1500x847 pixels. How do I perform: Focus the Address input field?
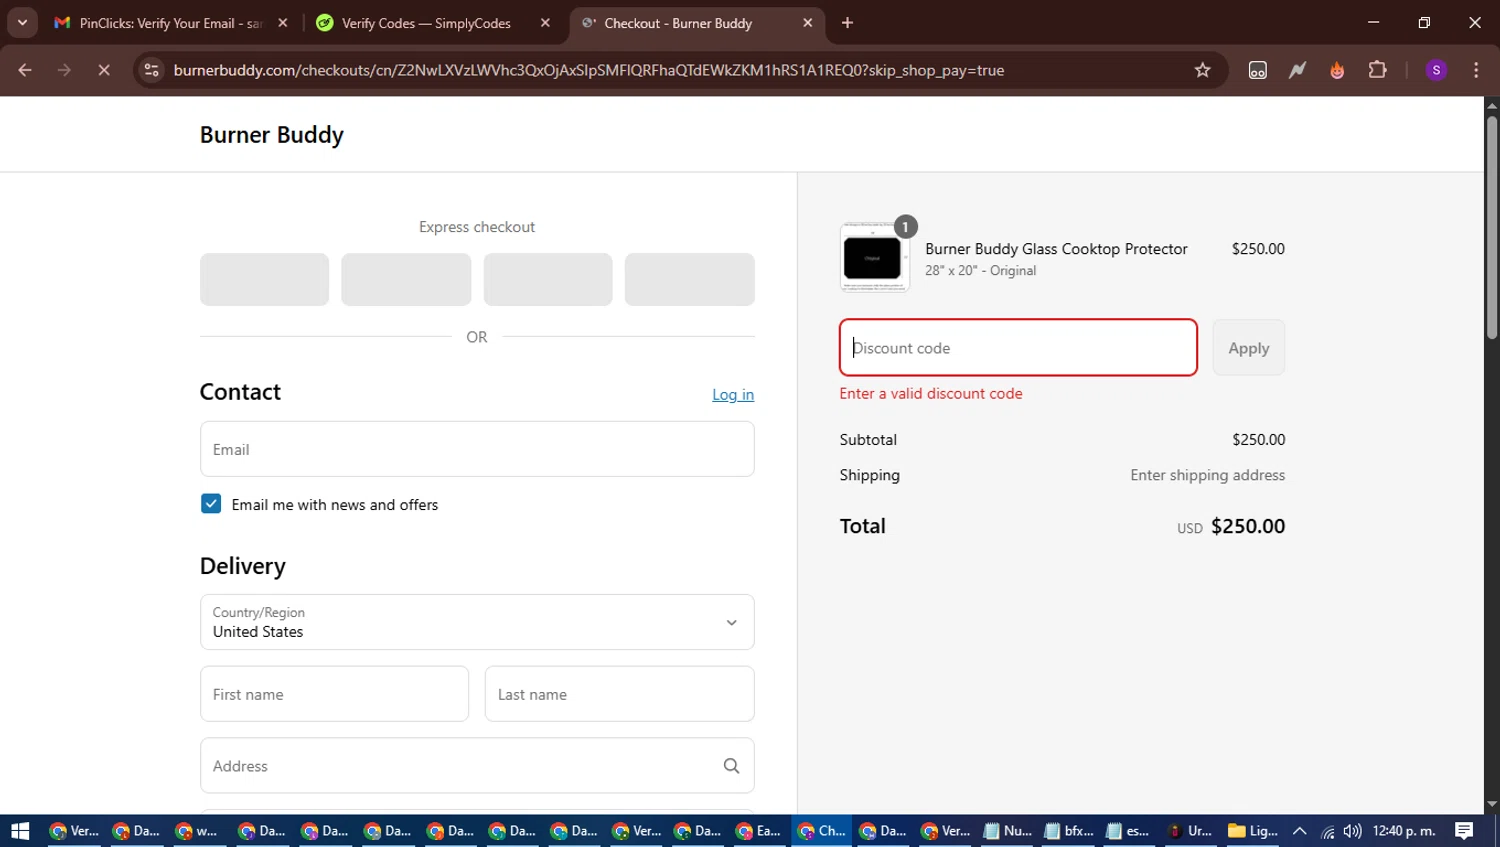point(477,766)
